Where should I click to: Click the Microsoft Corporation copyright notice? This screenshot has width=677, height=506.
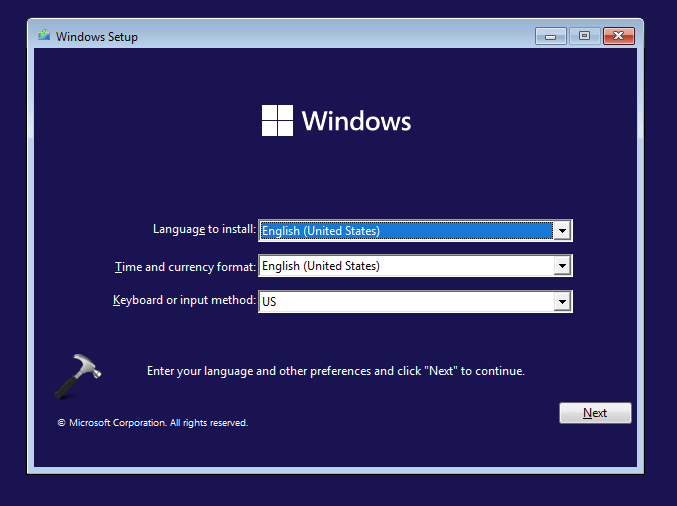152,423
